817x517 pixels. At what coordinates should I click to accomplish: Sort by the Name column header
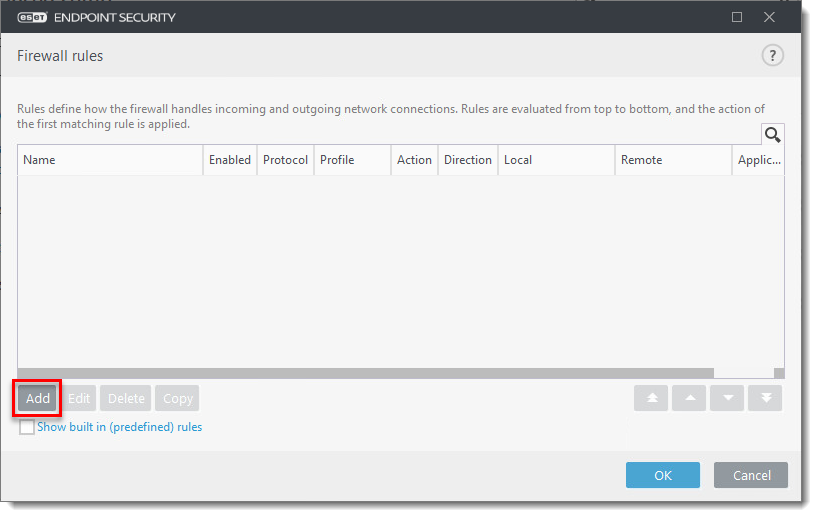click(x=110, y=160)
